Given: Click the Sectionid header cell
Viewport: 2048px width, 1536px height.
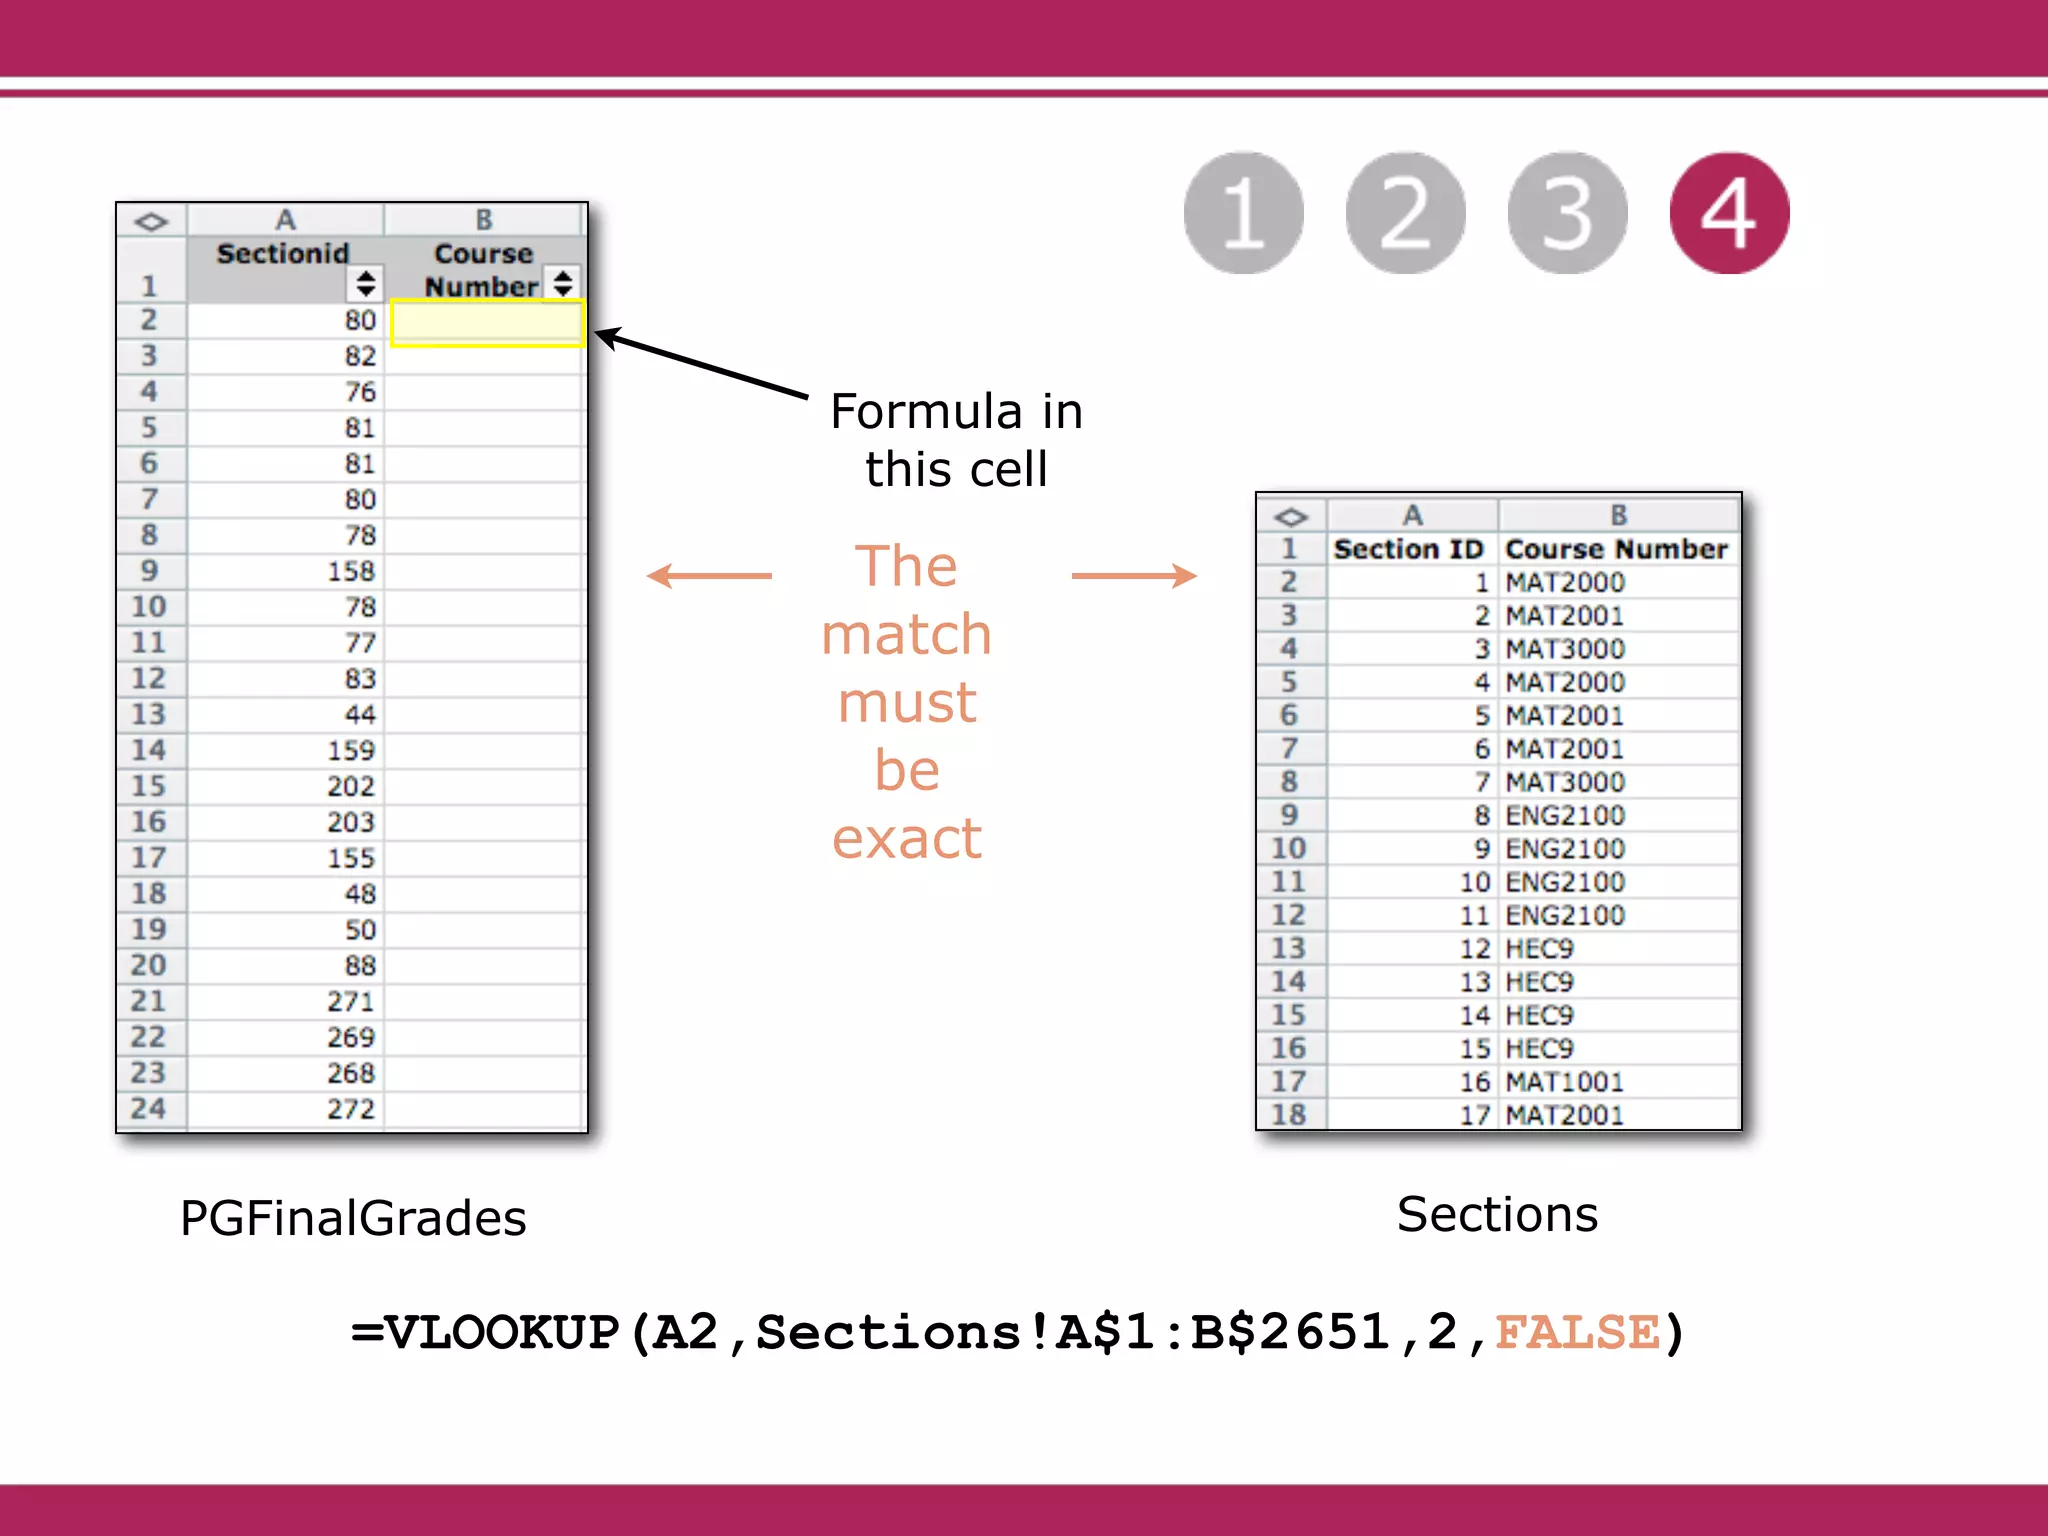Looking at the screenshot, I should 285,269.
